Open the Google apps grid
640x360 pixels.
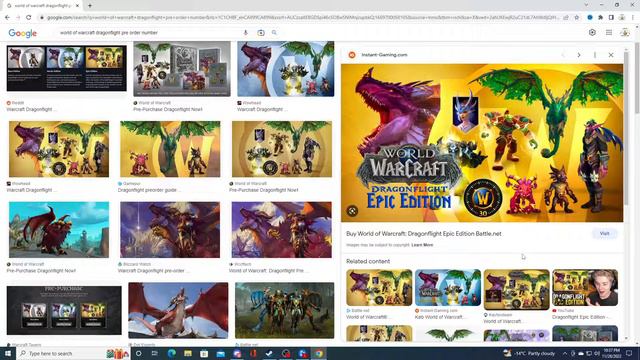click(x=609, y=33)
